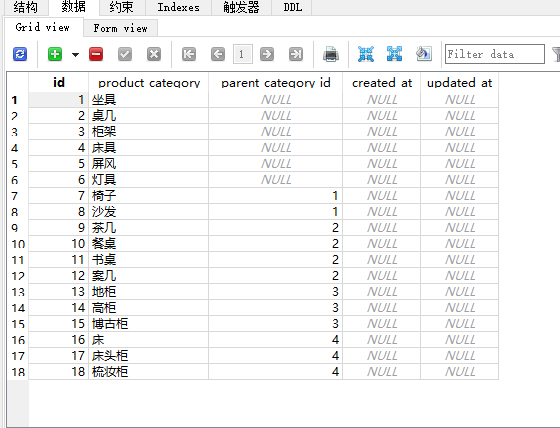Open the dropdown arrow beside insert row
Image resolution: width=560 pixels, height=428 pixels.
[x=75, y=55]
